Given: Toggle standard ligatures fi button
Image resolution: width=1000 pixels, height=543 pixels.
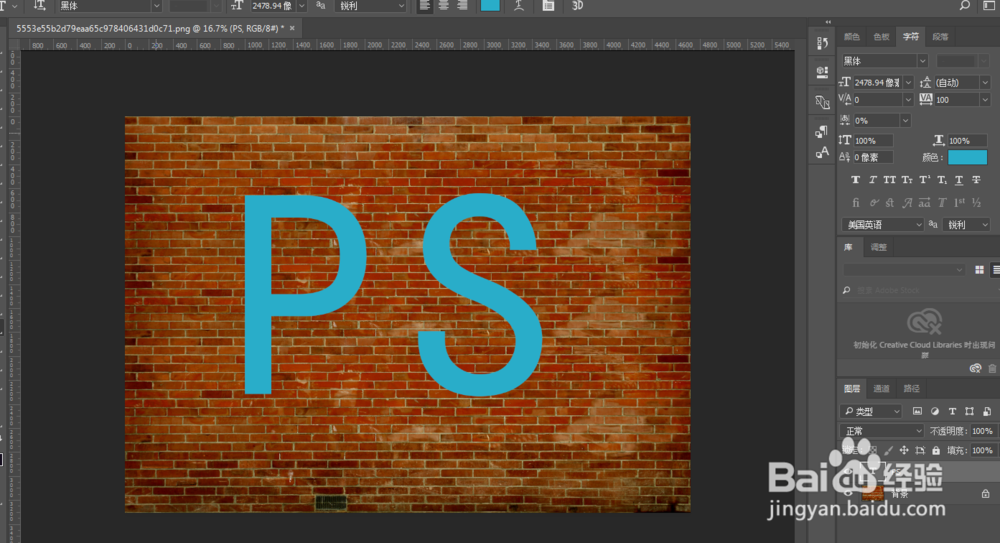Looking at the screenshot, I should click(855, 203).
